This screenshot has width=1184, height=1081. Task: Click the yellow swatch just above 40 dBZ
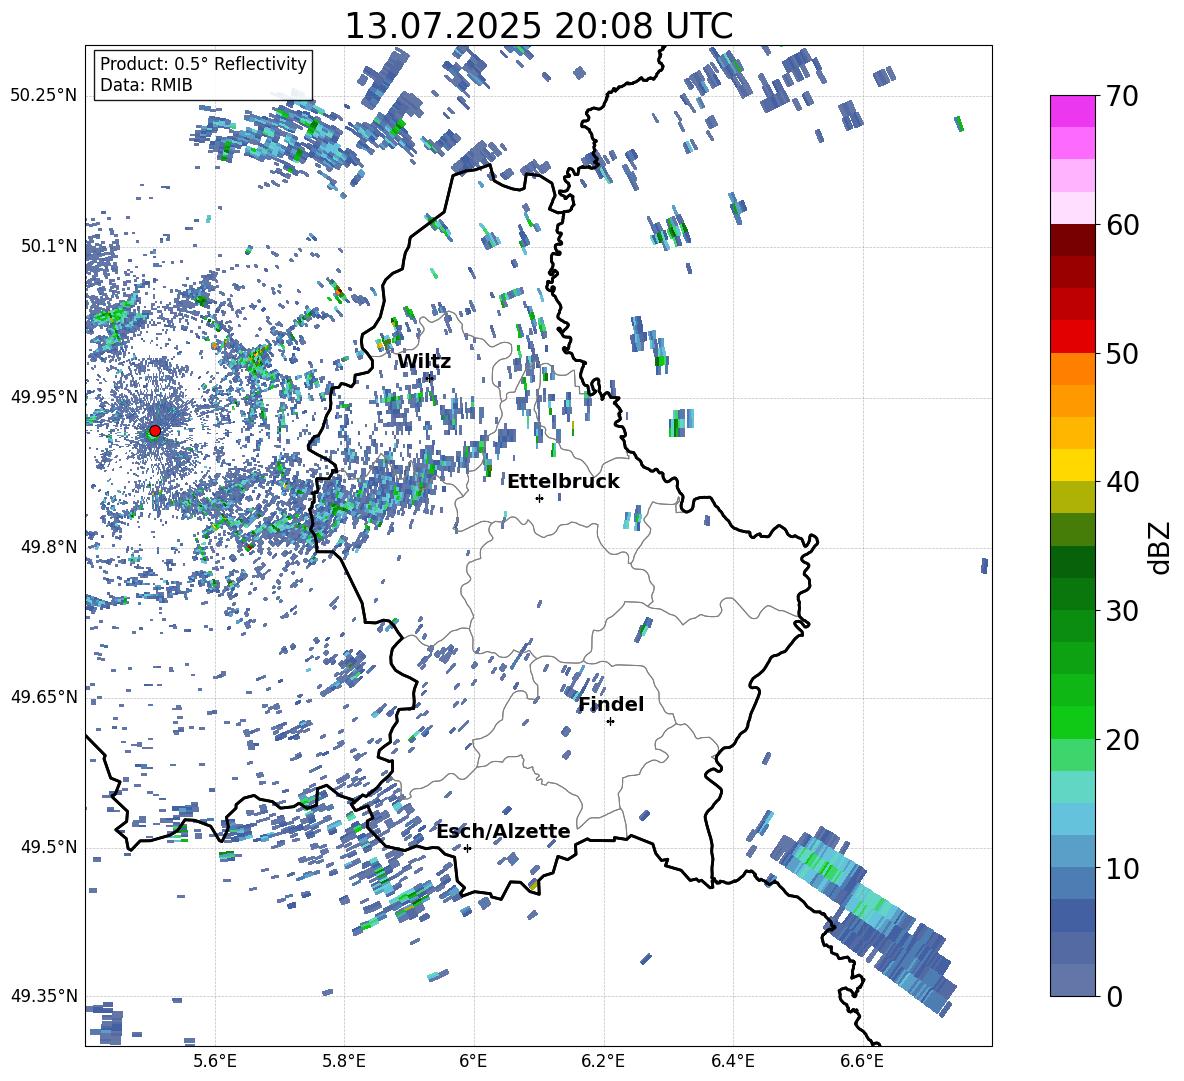1072,465
